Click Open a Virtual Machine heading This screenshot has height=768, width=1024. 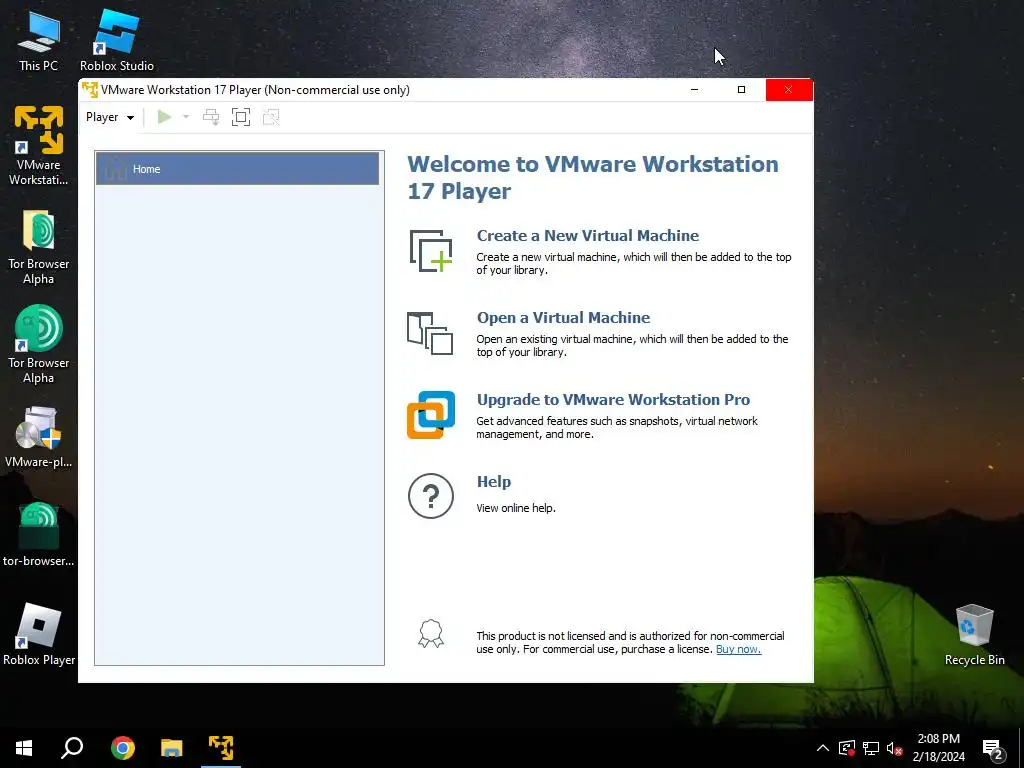pyautogui.click(x=564, y=318)
